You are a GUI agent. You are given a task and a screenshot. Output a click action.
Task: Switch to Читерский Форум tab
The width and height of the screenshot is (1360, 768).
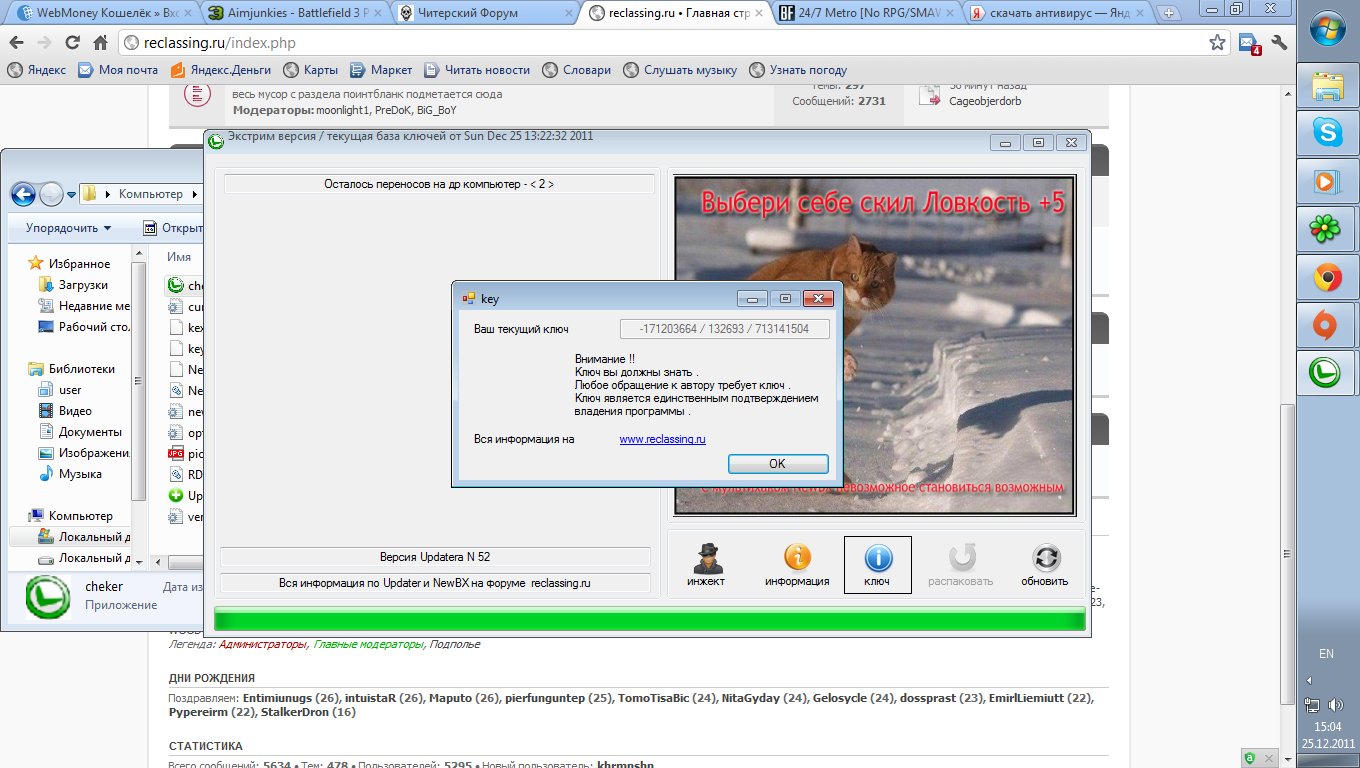tap(484, 14)
